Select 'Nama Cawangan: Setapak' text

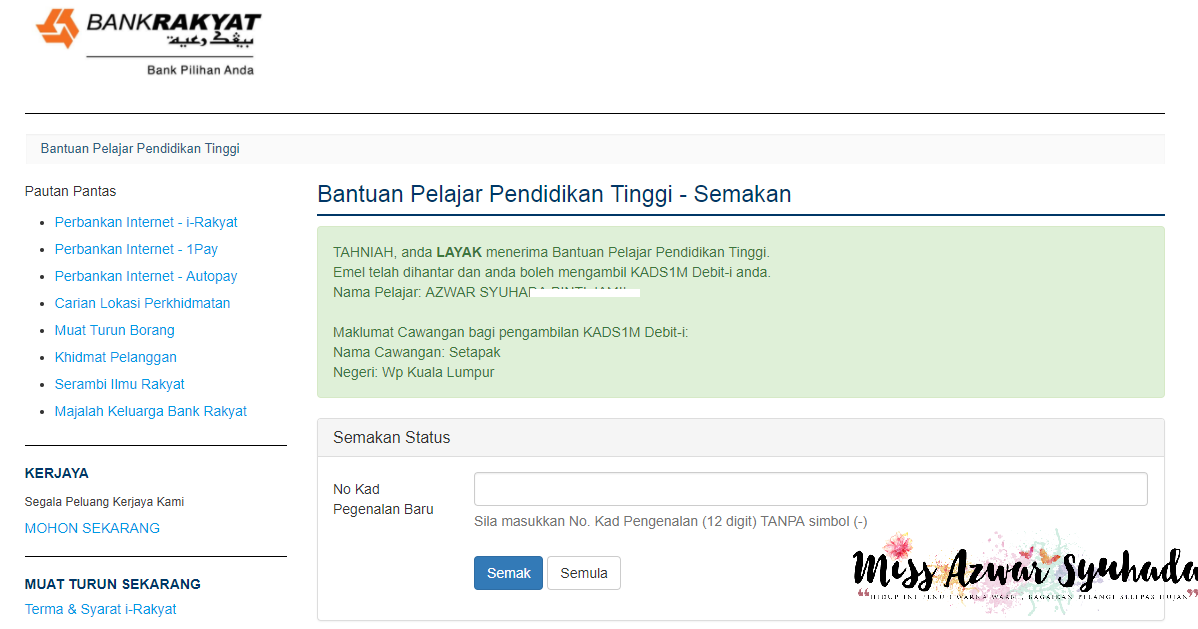tap(416, 352)
